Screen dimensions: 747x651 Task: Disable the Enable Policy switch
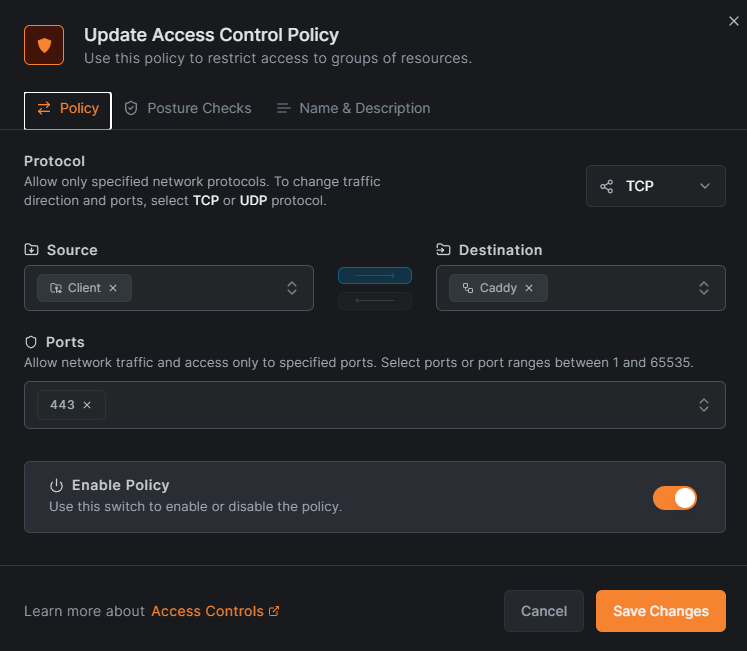click(x=674, y=497)
